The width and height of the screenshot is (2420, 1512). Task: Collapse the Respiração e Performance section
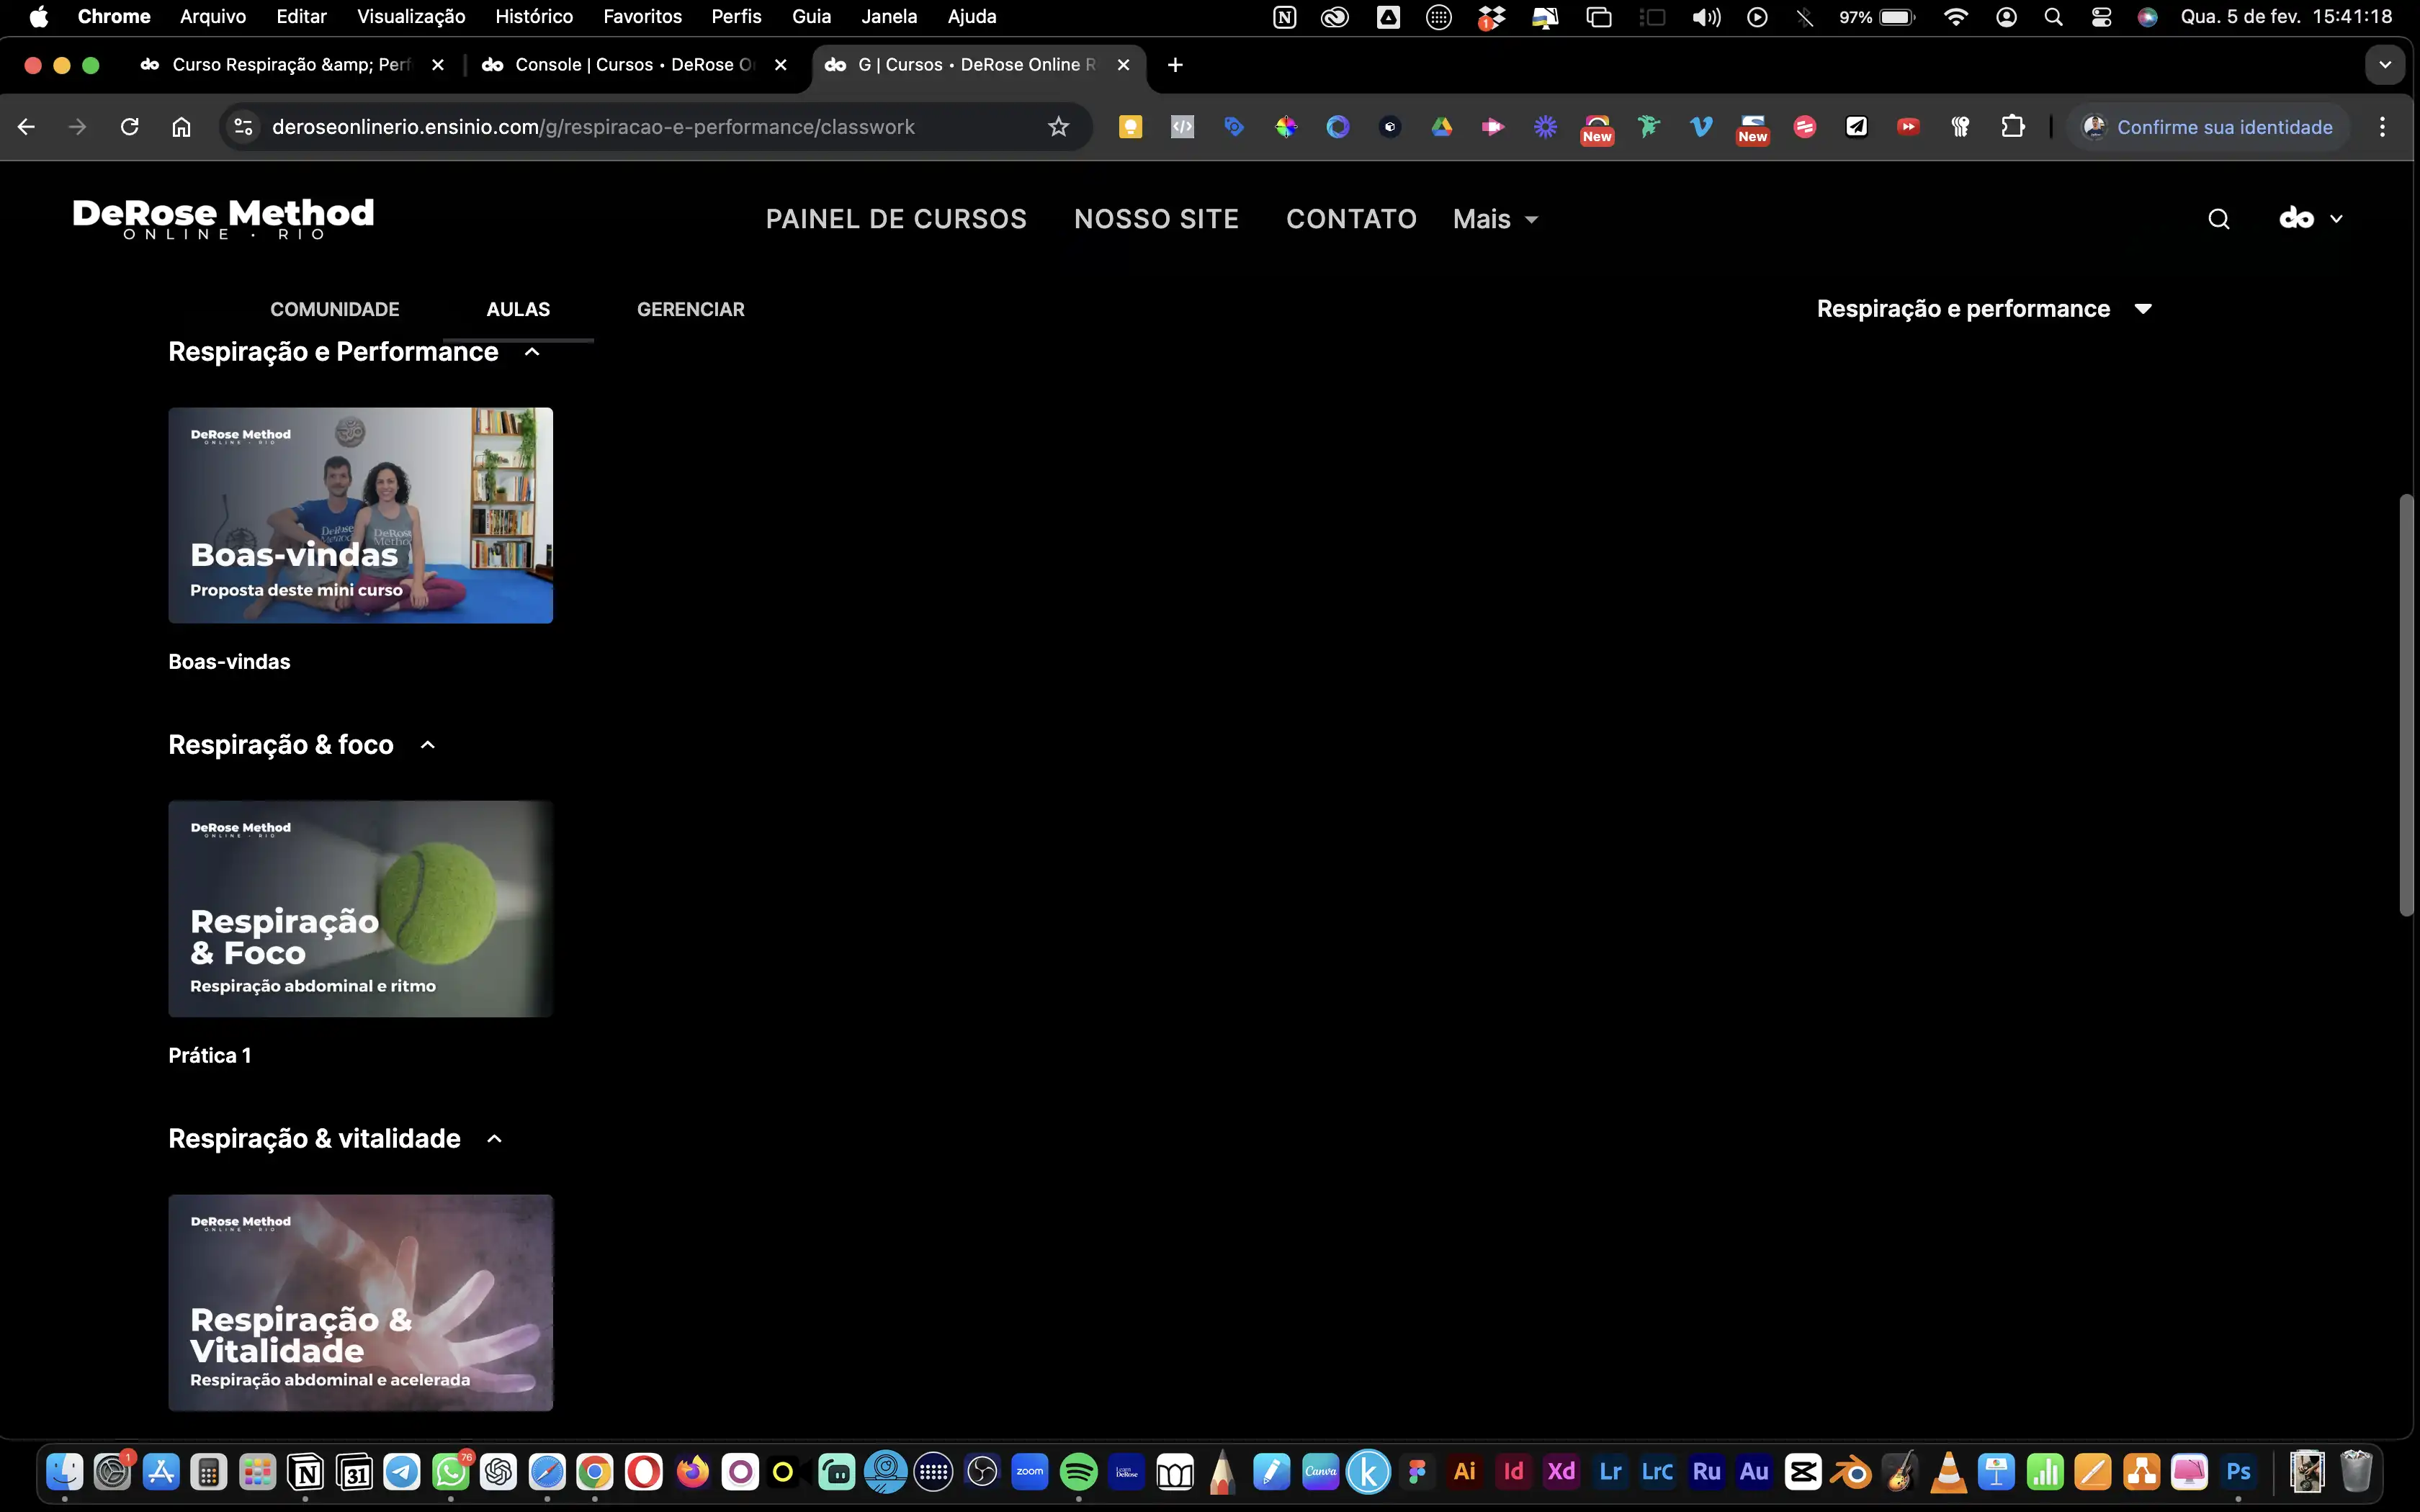[x=532, y=352]
